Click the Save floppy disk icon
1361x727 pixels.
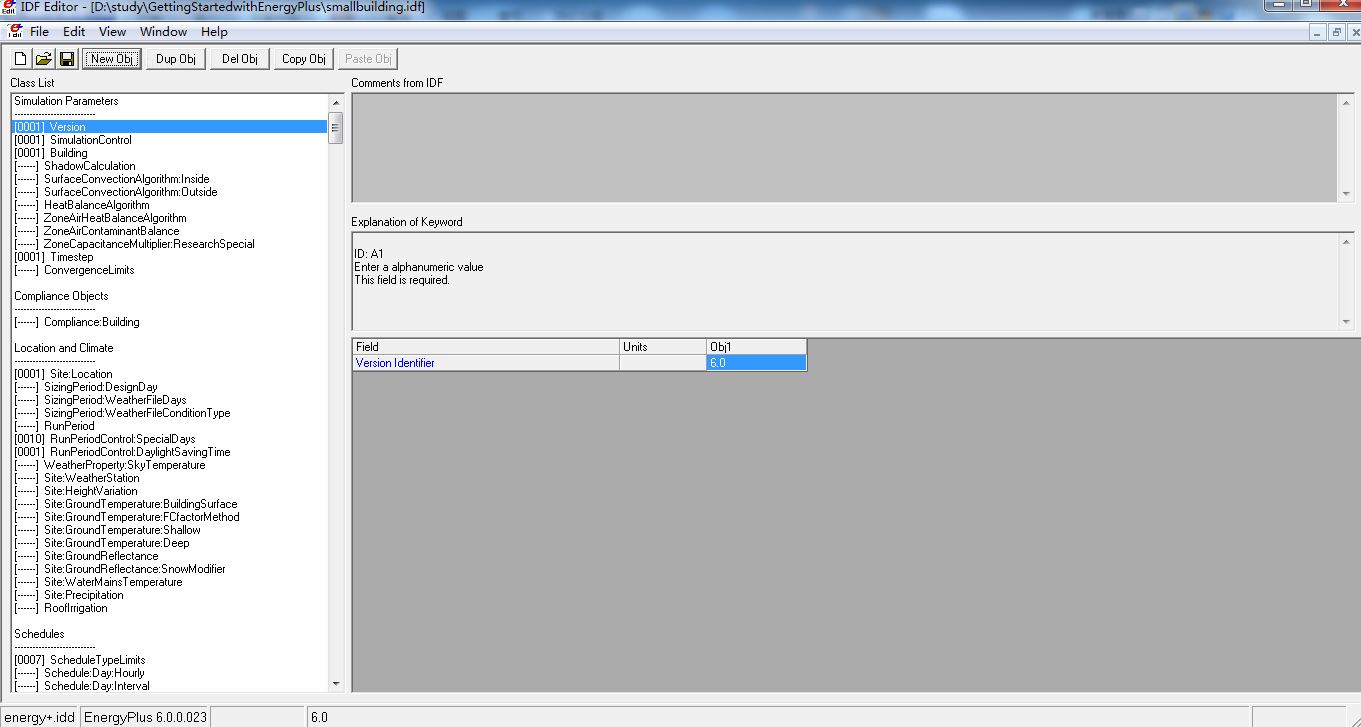[67, 59]
